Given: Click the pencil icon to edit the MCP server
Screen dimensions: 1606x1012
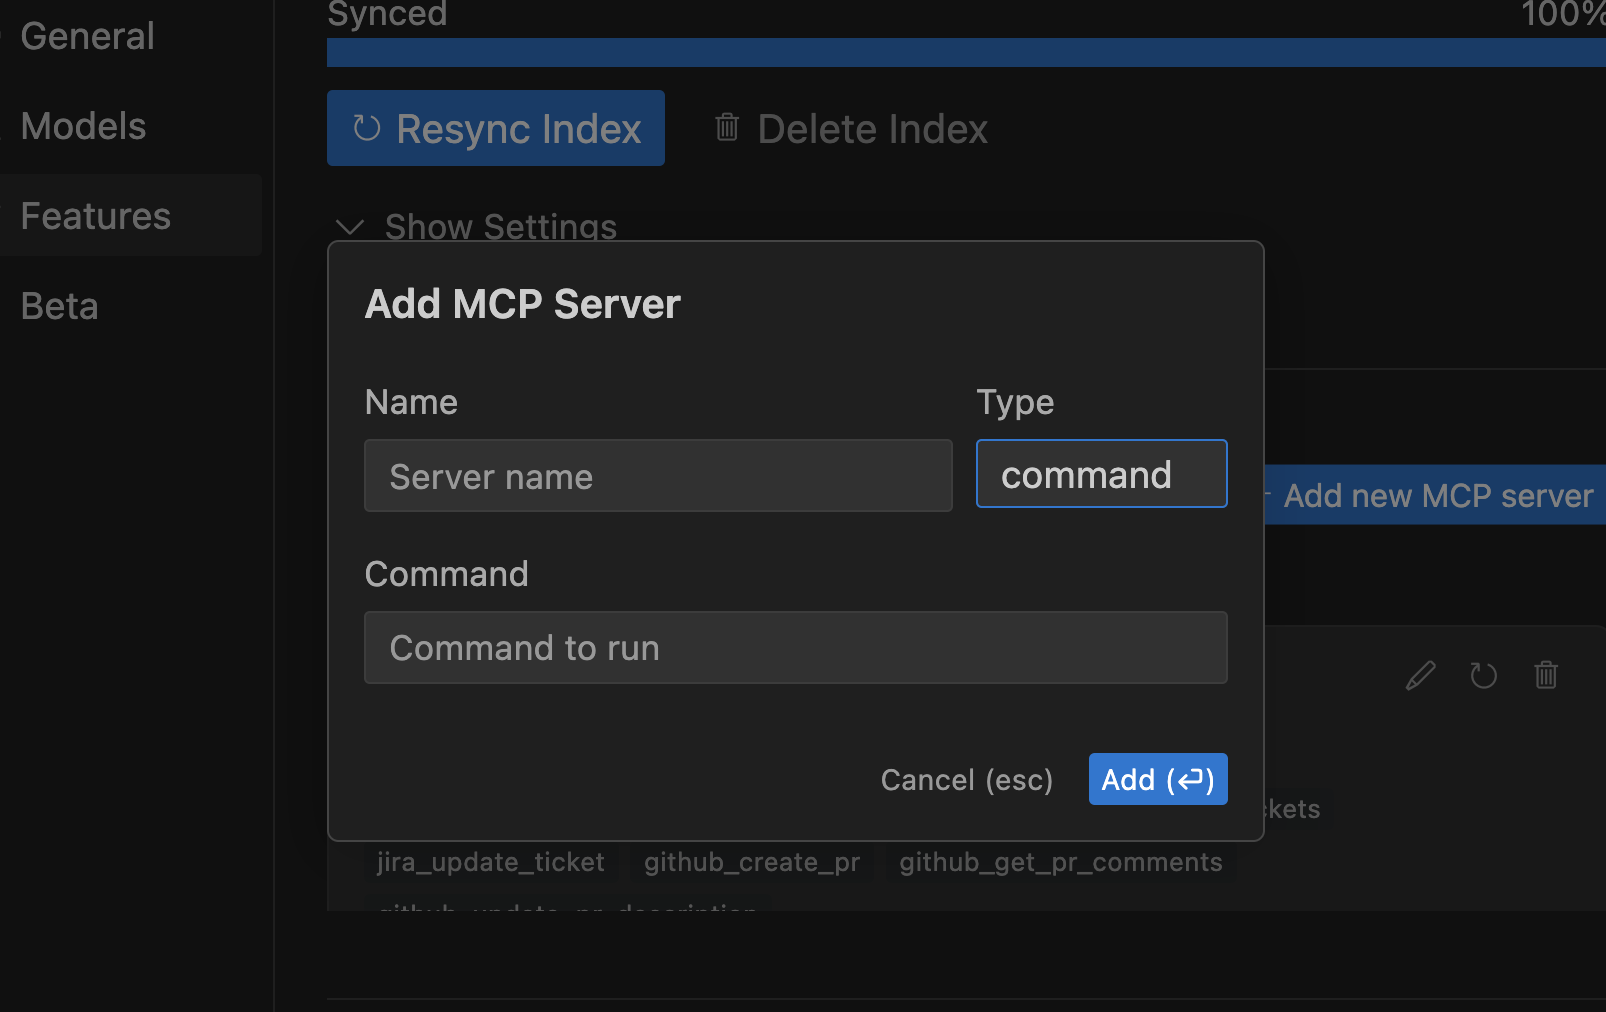Looking at the screenshot, I should pos(1420,675).
